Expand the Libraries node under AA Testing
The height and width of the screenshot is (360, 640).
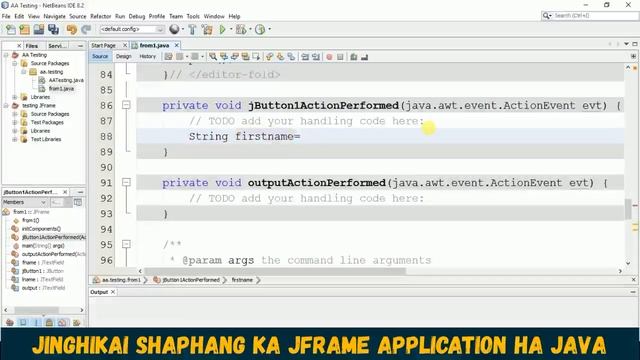pyautogui.click(x=15, y=97)
